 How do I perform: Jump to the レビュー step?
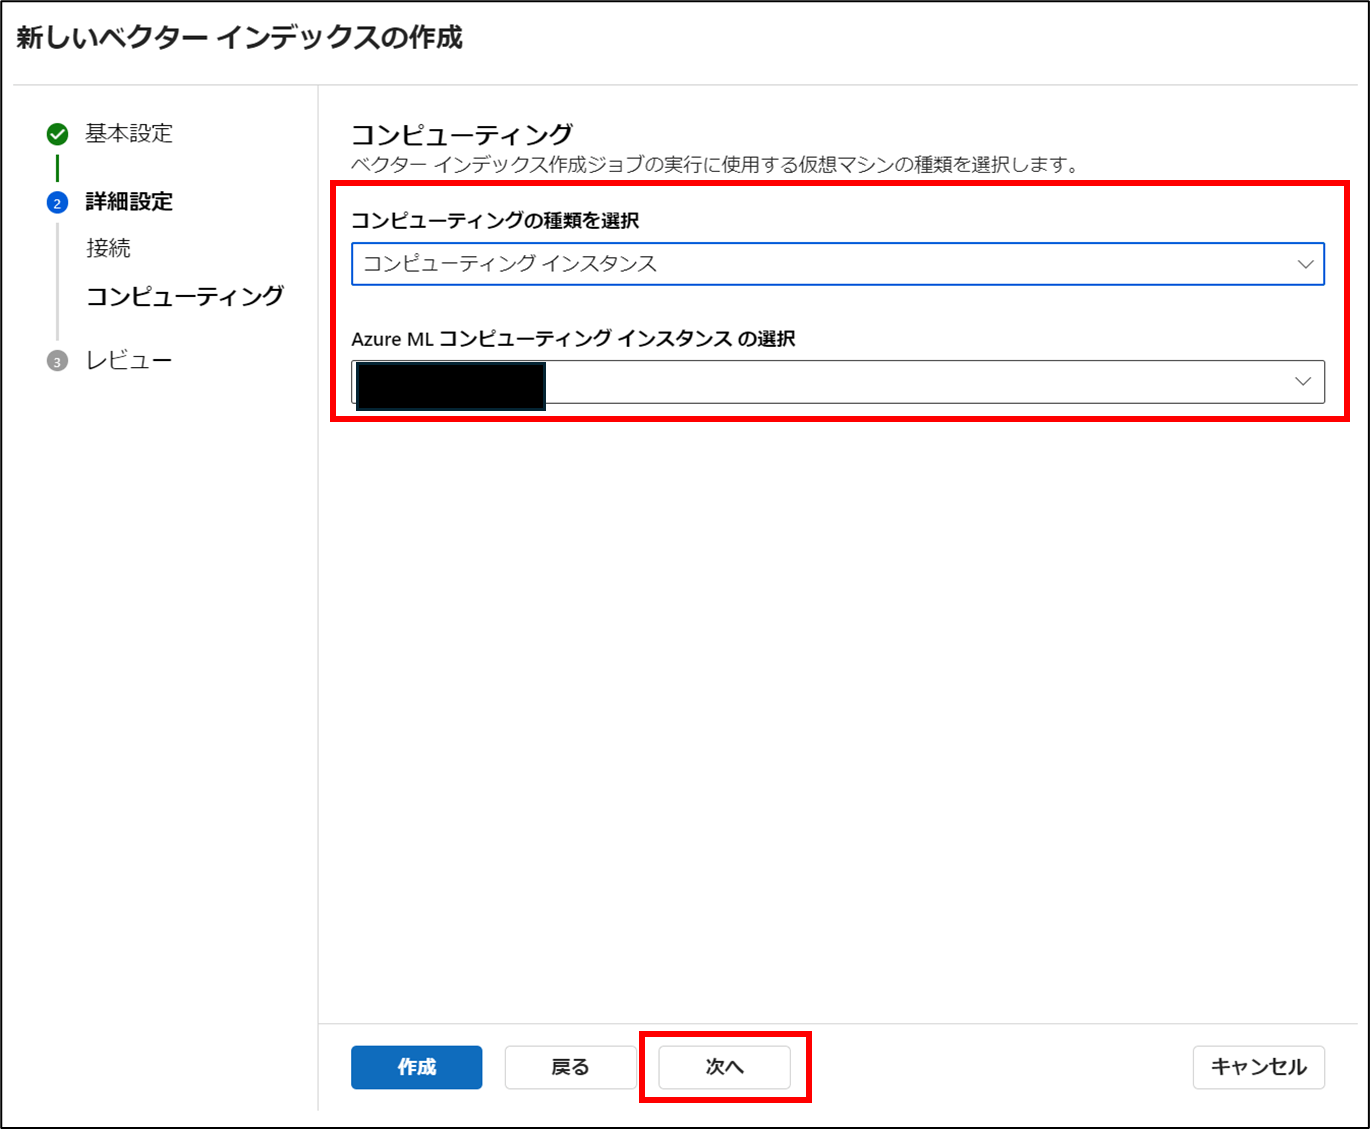tap(129, 360)
